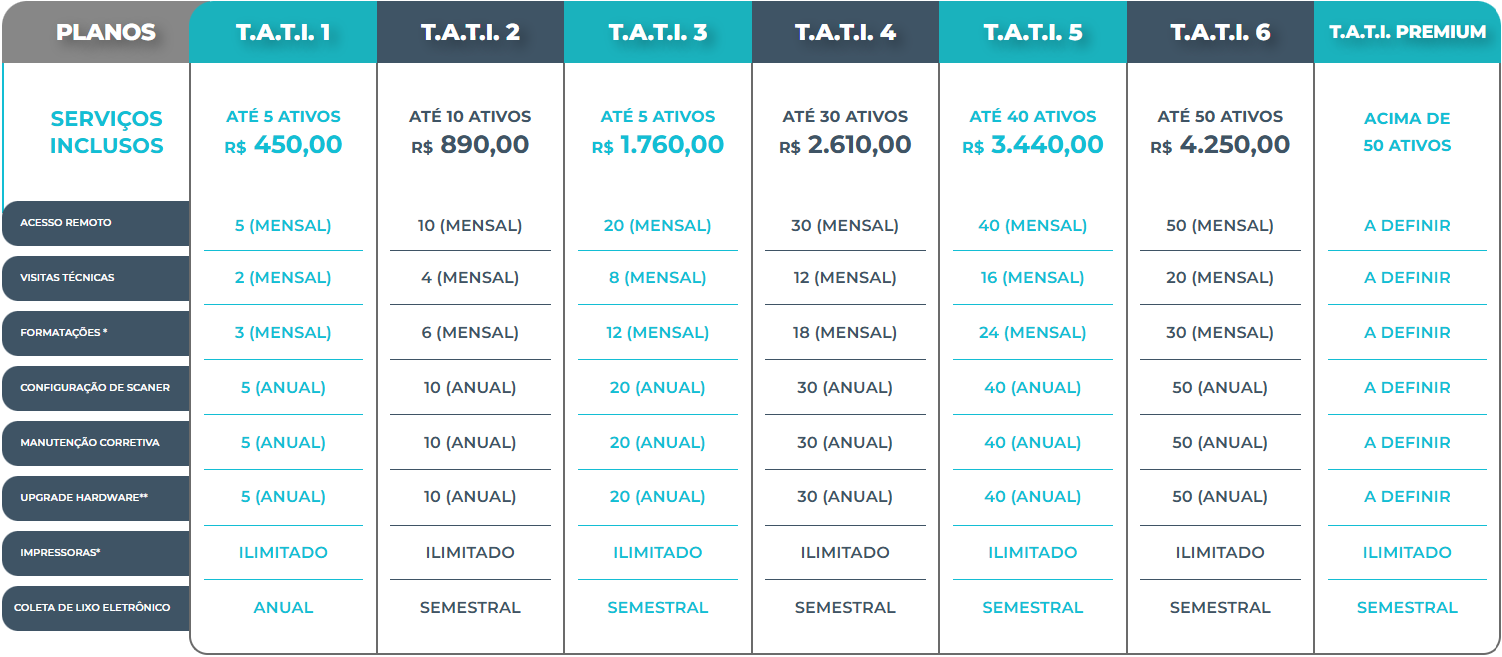Click the PLANOS header cell
This screenshot has height=657, width=1502.
click(105, 32)
